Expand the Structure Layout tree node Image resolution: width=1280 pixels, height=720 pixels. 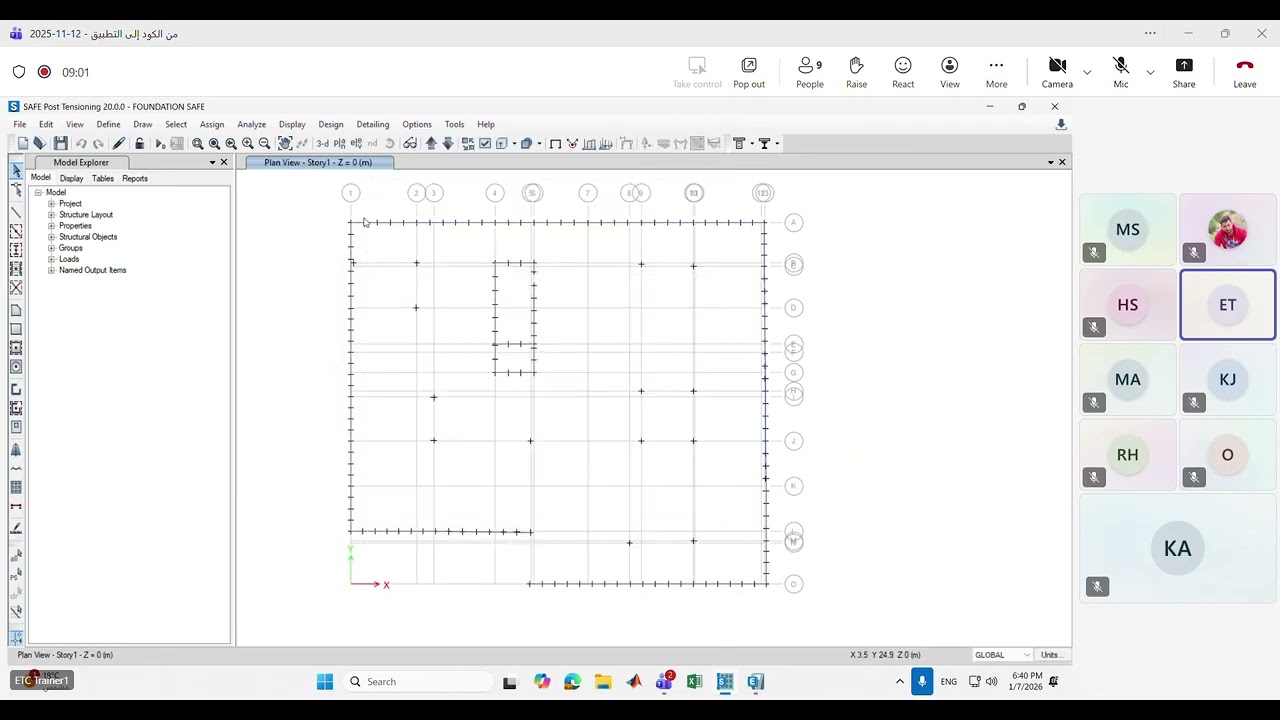pyautogui.click(x=51, y=215)
